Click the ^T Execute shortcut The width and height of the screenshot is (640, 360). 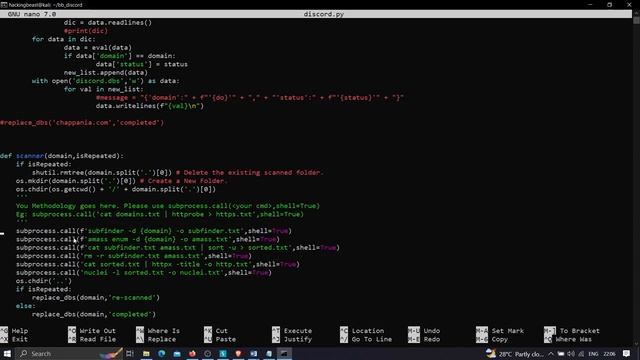click(292, 331)
